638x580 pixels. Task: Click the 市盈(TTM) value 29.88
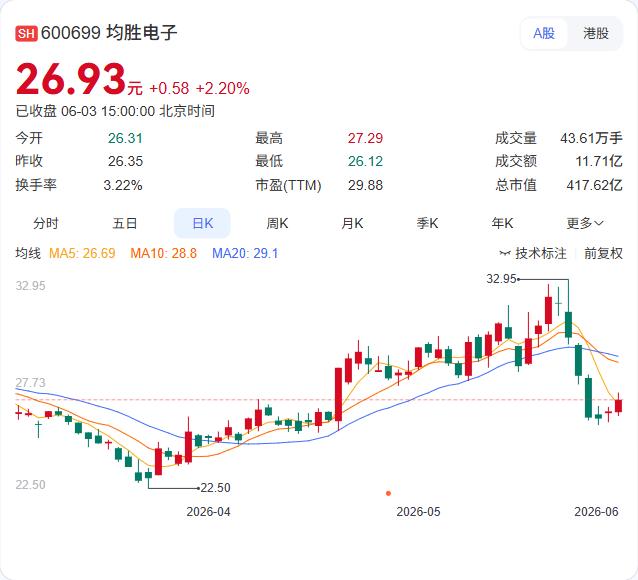tap(365, 185)
